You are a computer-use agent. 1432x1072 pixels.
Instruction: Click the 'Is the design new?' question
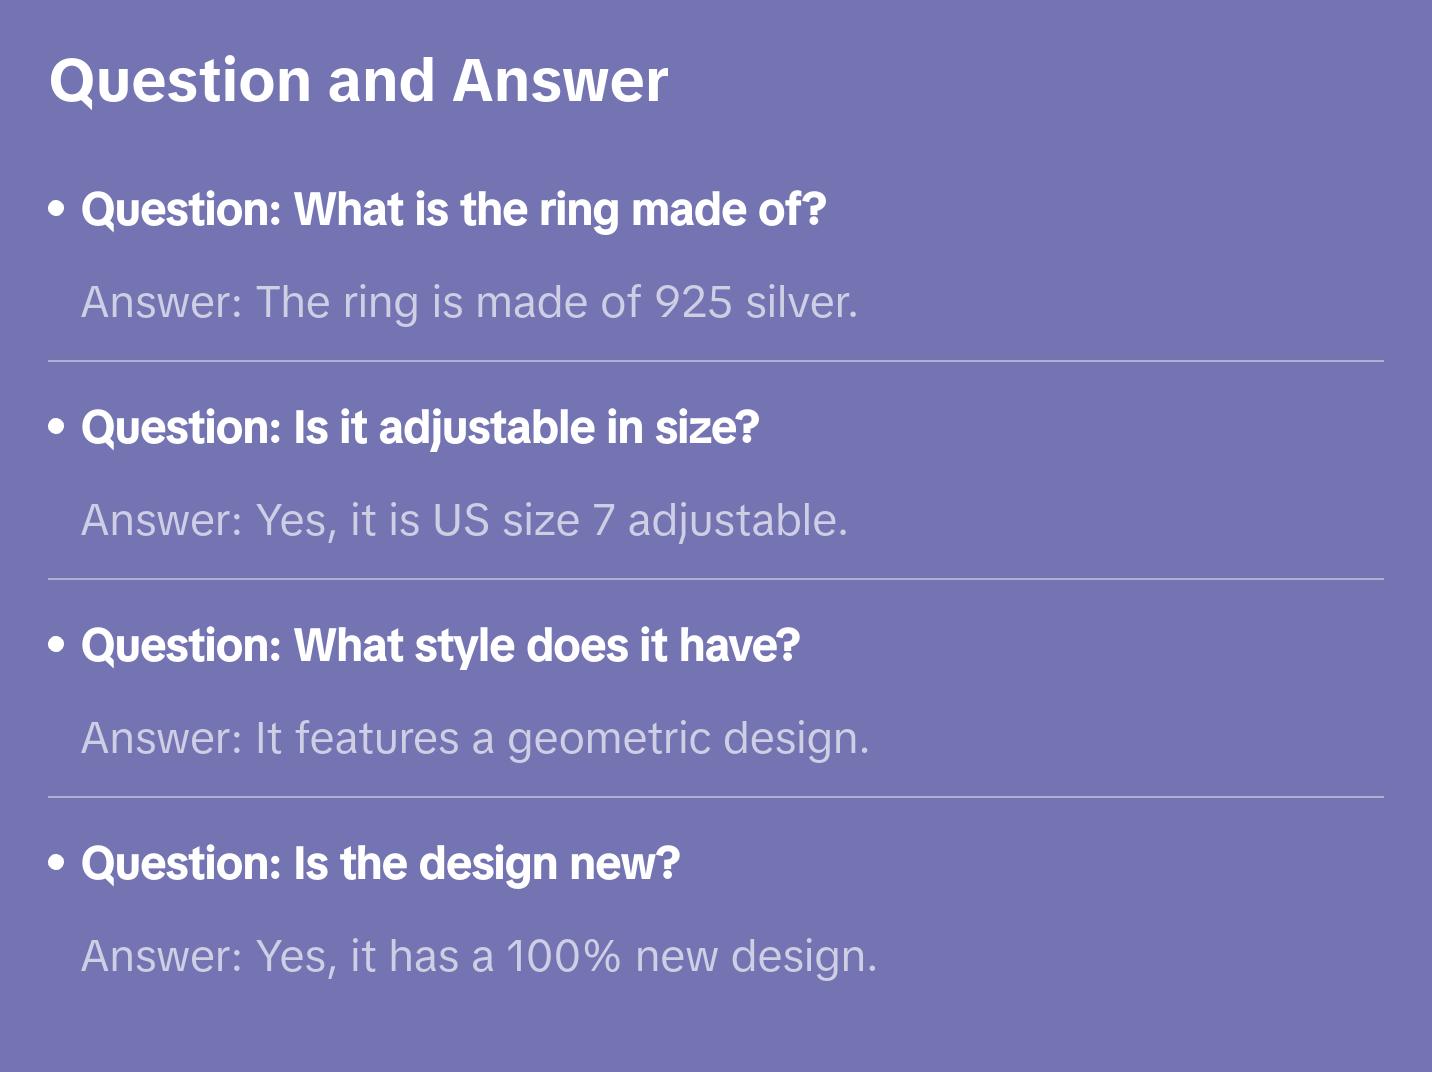pyautogui.click(x=380, y=864)
